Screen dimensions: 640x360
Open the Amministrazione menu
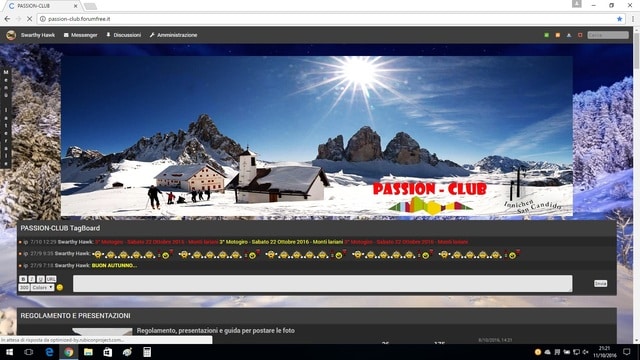point(173,35)
